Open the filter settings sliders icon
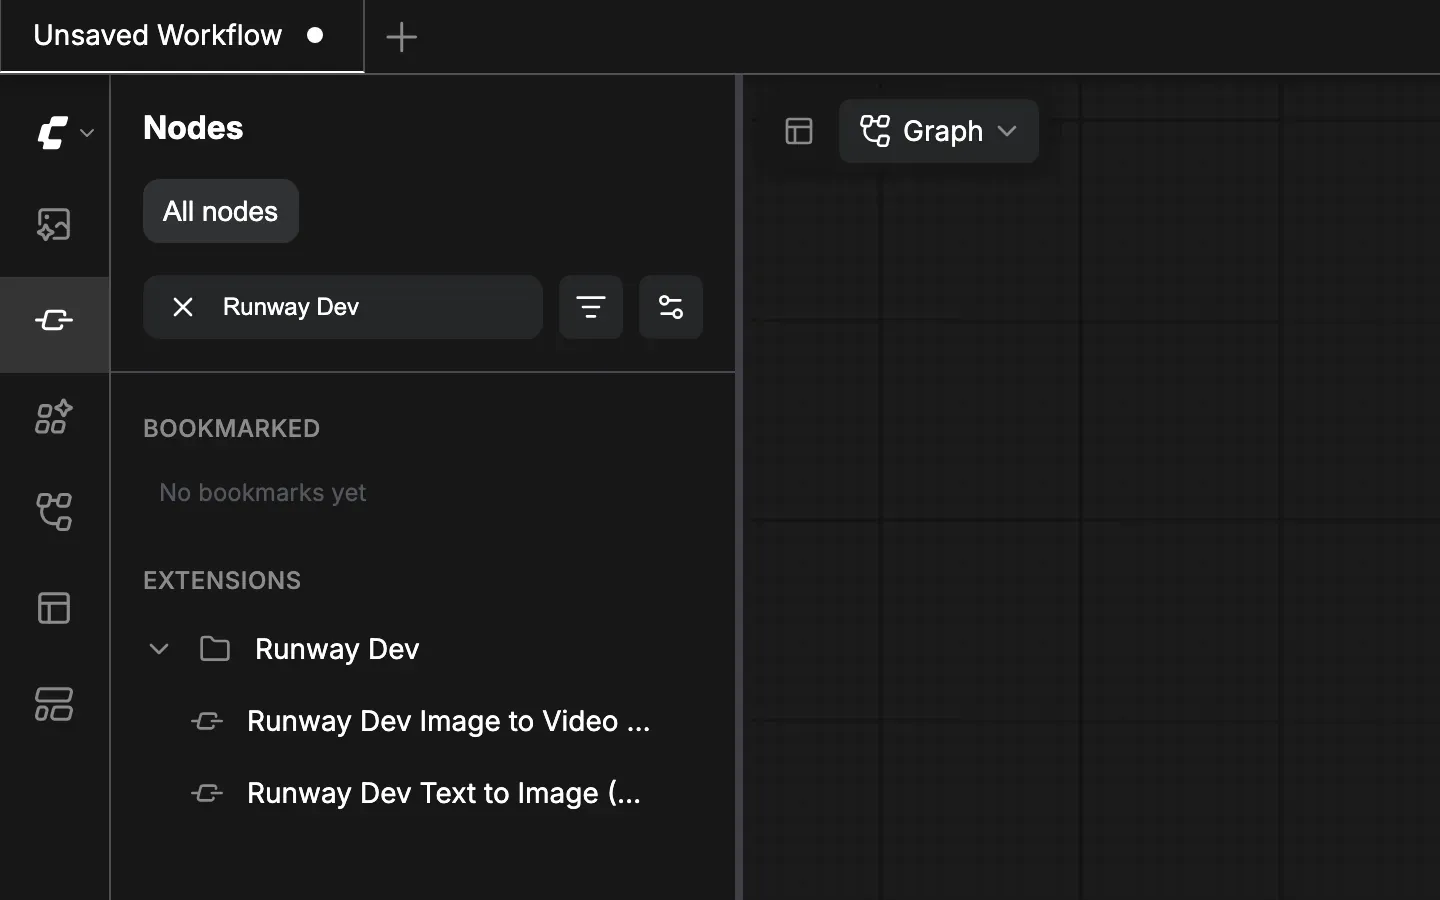 point(671,307)
